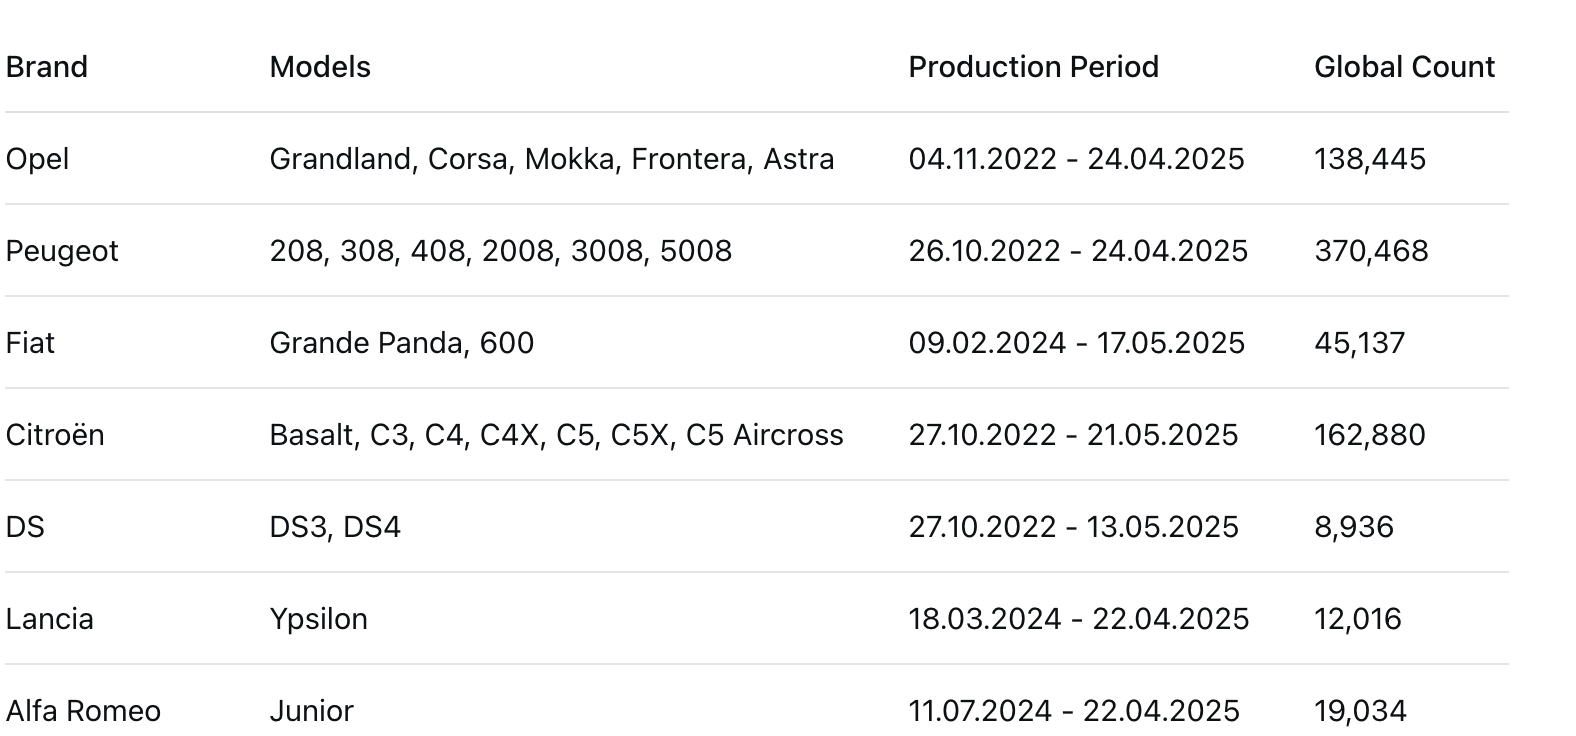Select the Production Period column header
The width and height of the screenshot is (1576, 736).
[x=1033, y=67]
